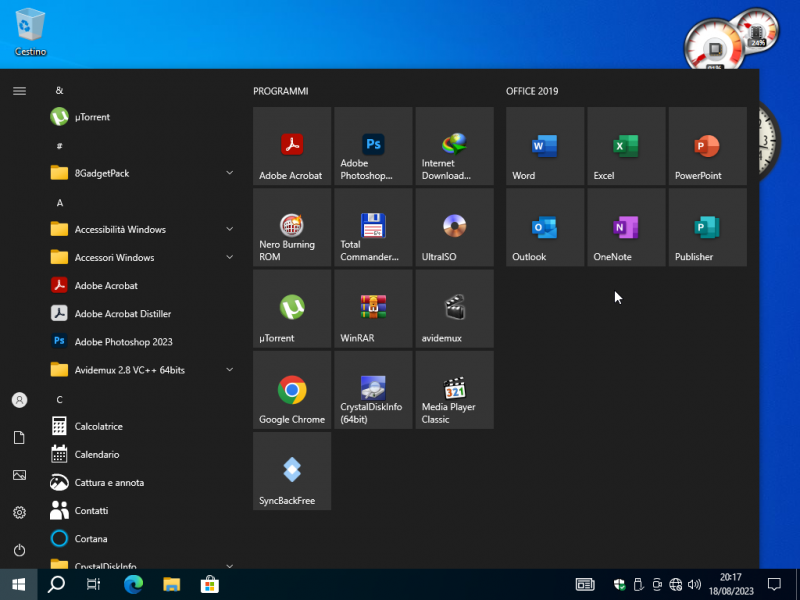Launch the PowerPoint tile
This screenshot has height=600, width=800.
click(x=707, y=147)
